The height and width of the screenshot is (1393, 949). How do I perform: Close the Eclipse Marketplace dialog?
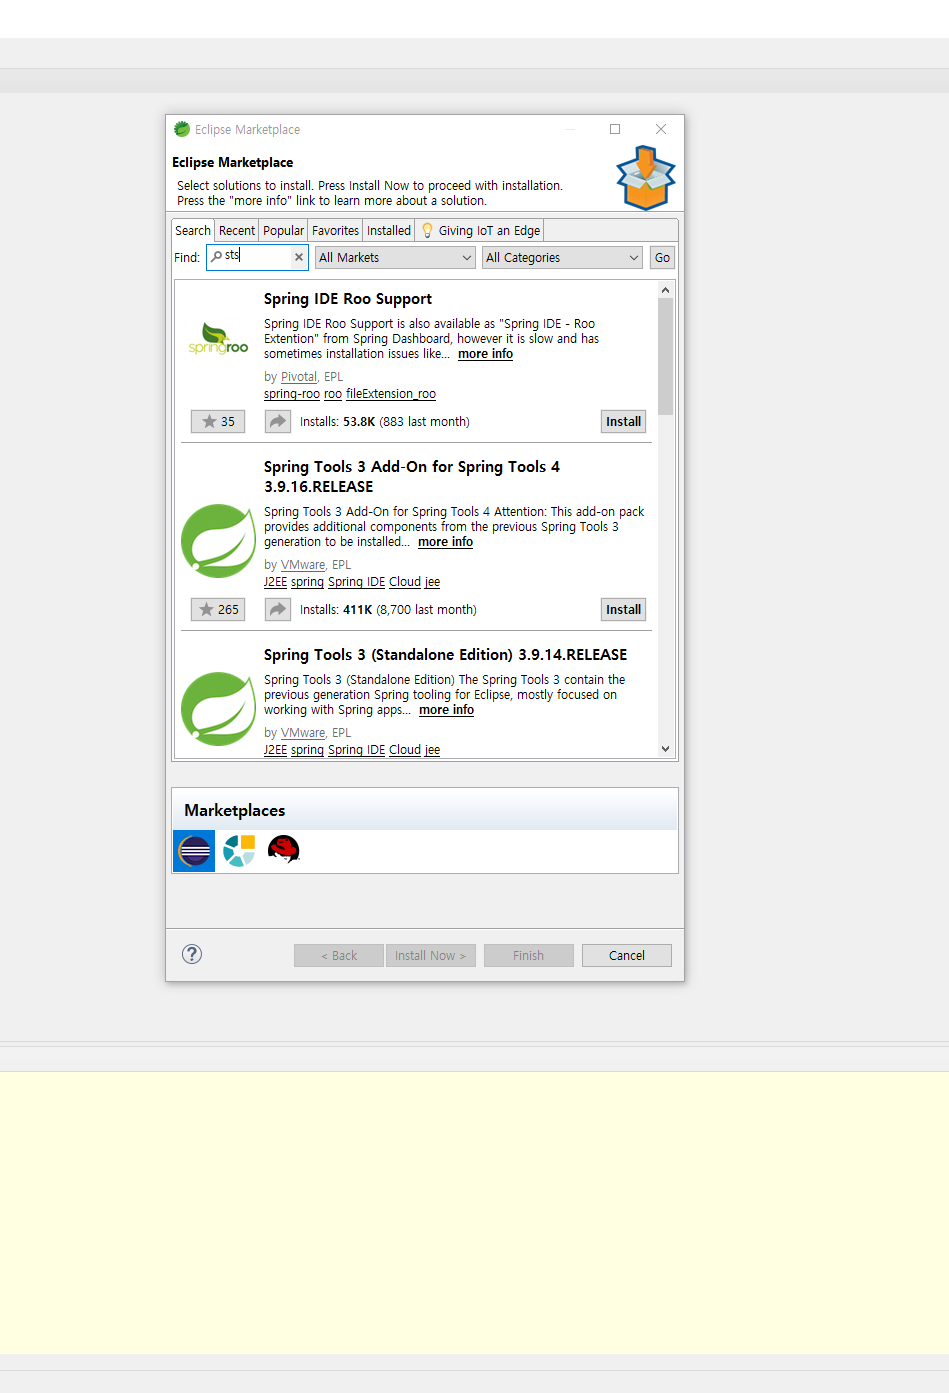pos(661,129)
